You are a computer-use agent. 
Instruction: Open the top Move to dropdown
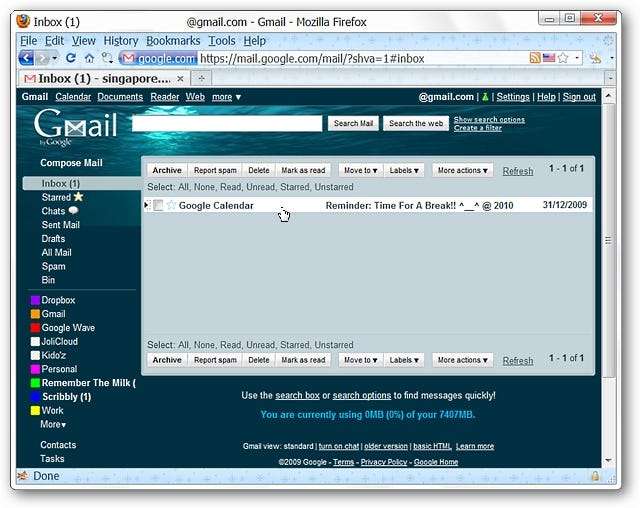pos(360,170)
